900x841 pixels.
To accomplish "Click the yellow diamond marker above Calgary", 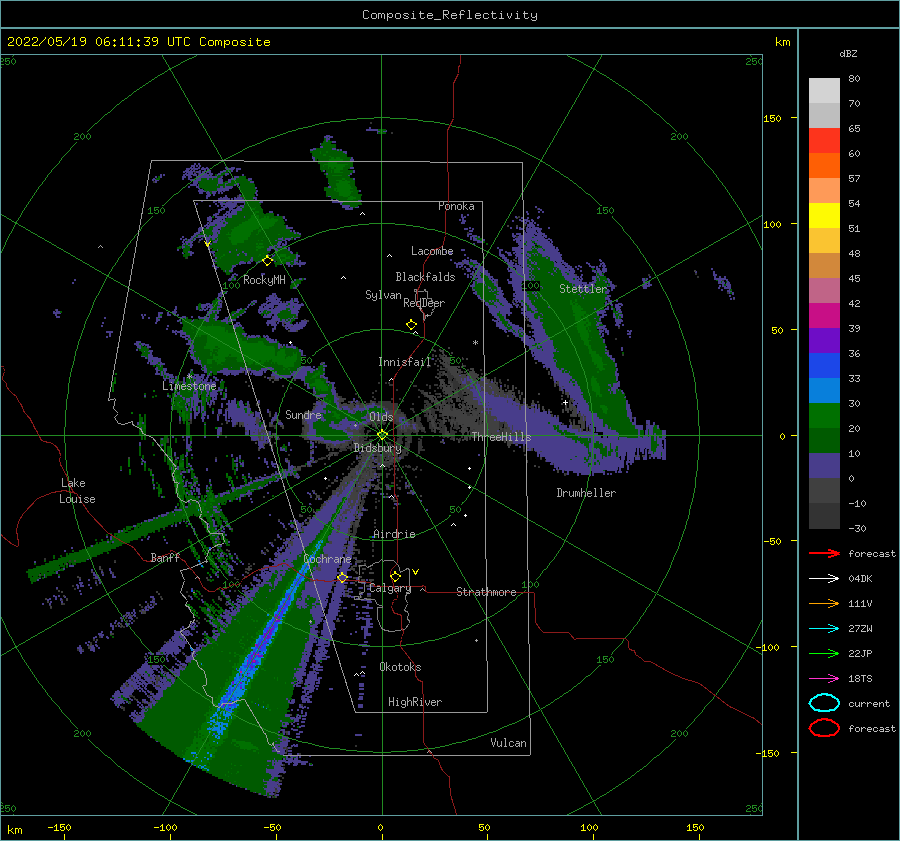I will 395,576.
